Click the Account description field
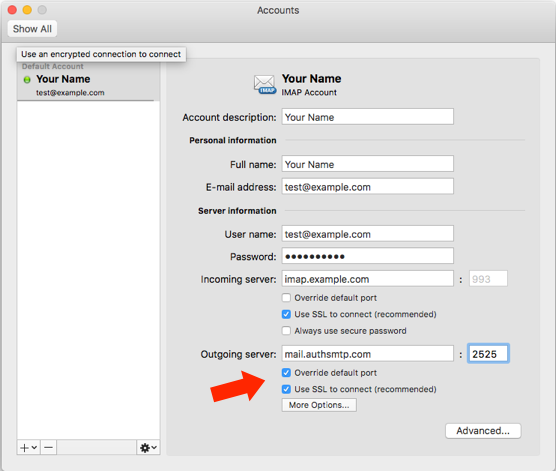 [367, 117]
